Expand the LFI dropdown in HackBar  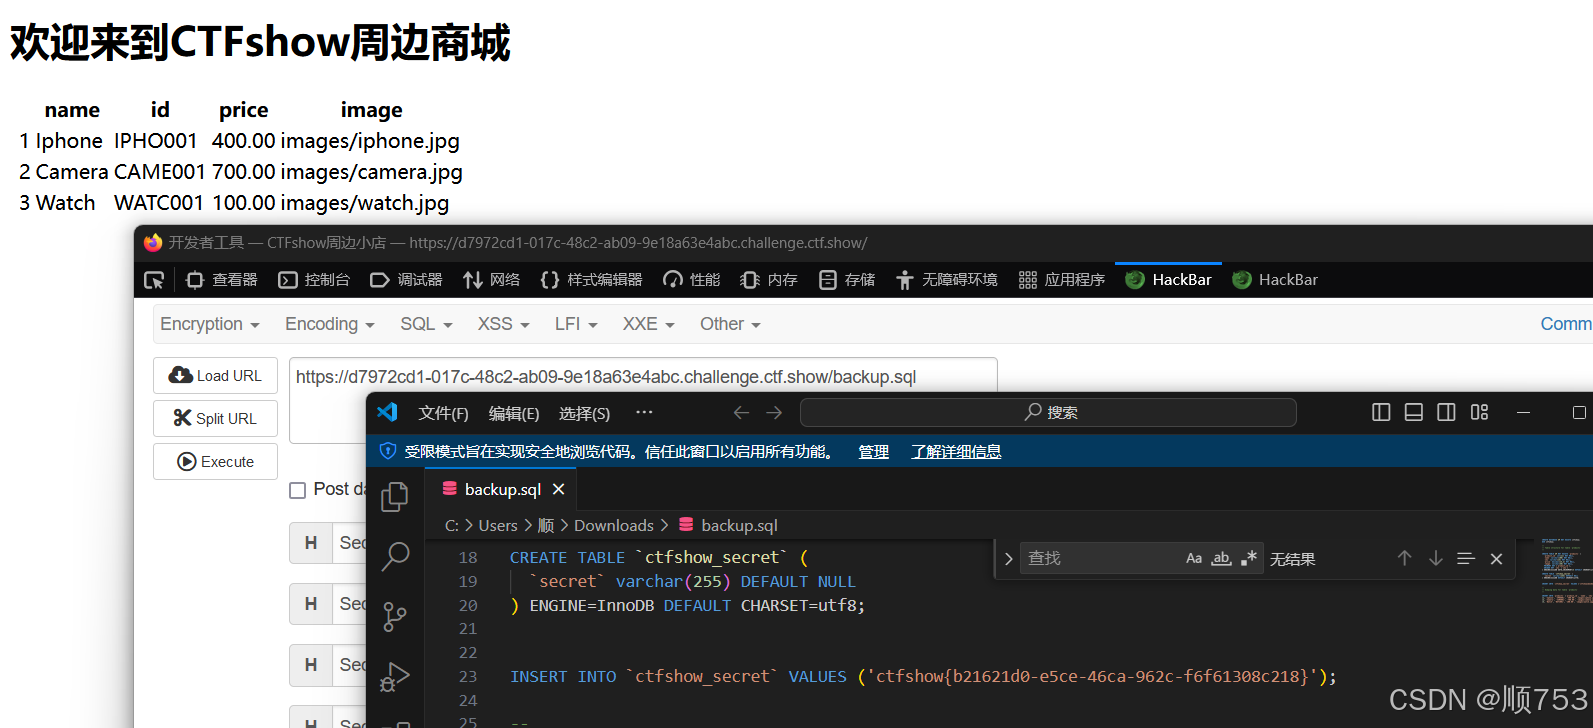click(x=576, y=324)
